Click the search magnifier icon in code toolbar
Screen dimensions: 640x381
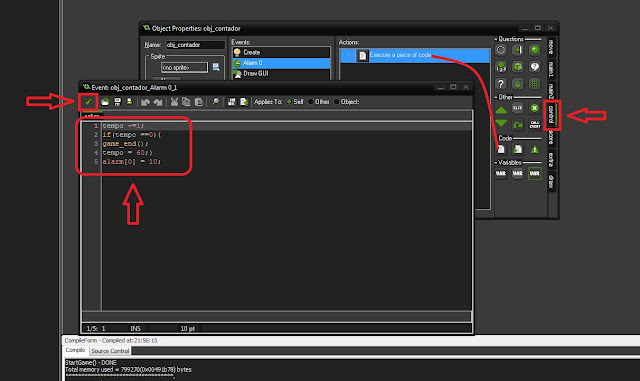coord(215,102)
